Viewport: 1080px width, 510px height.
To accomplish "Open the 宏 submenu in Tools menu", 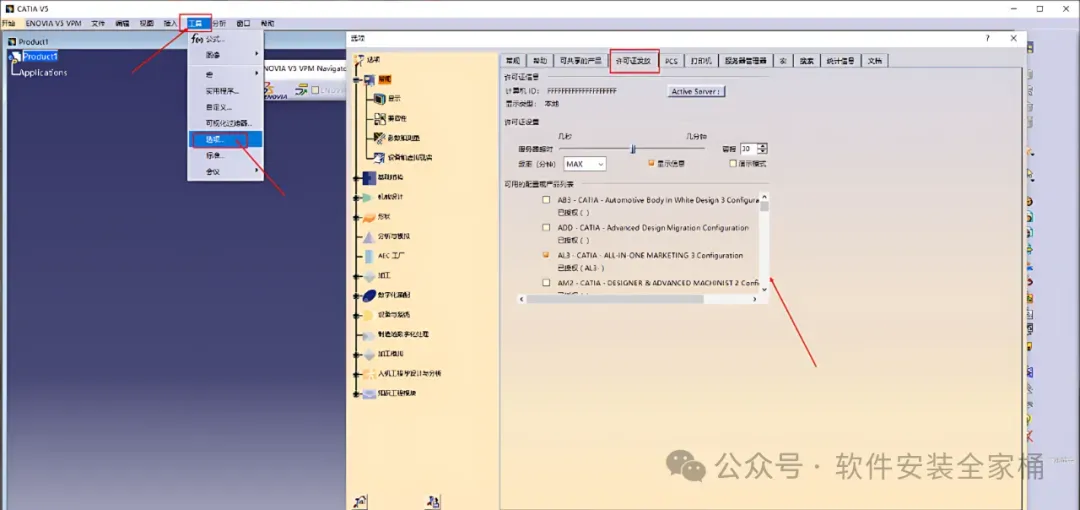I will [x=225, y=74].
